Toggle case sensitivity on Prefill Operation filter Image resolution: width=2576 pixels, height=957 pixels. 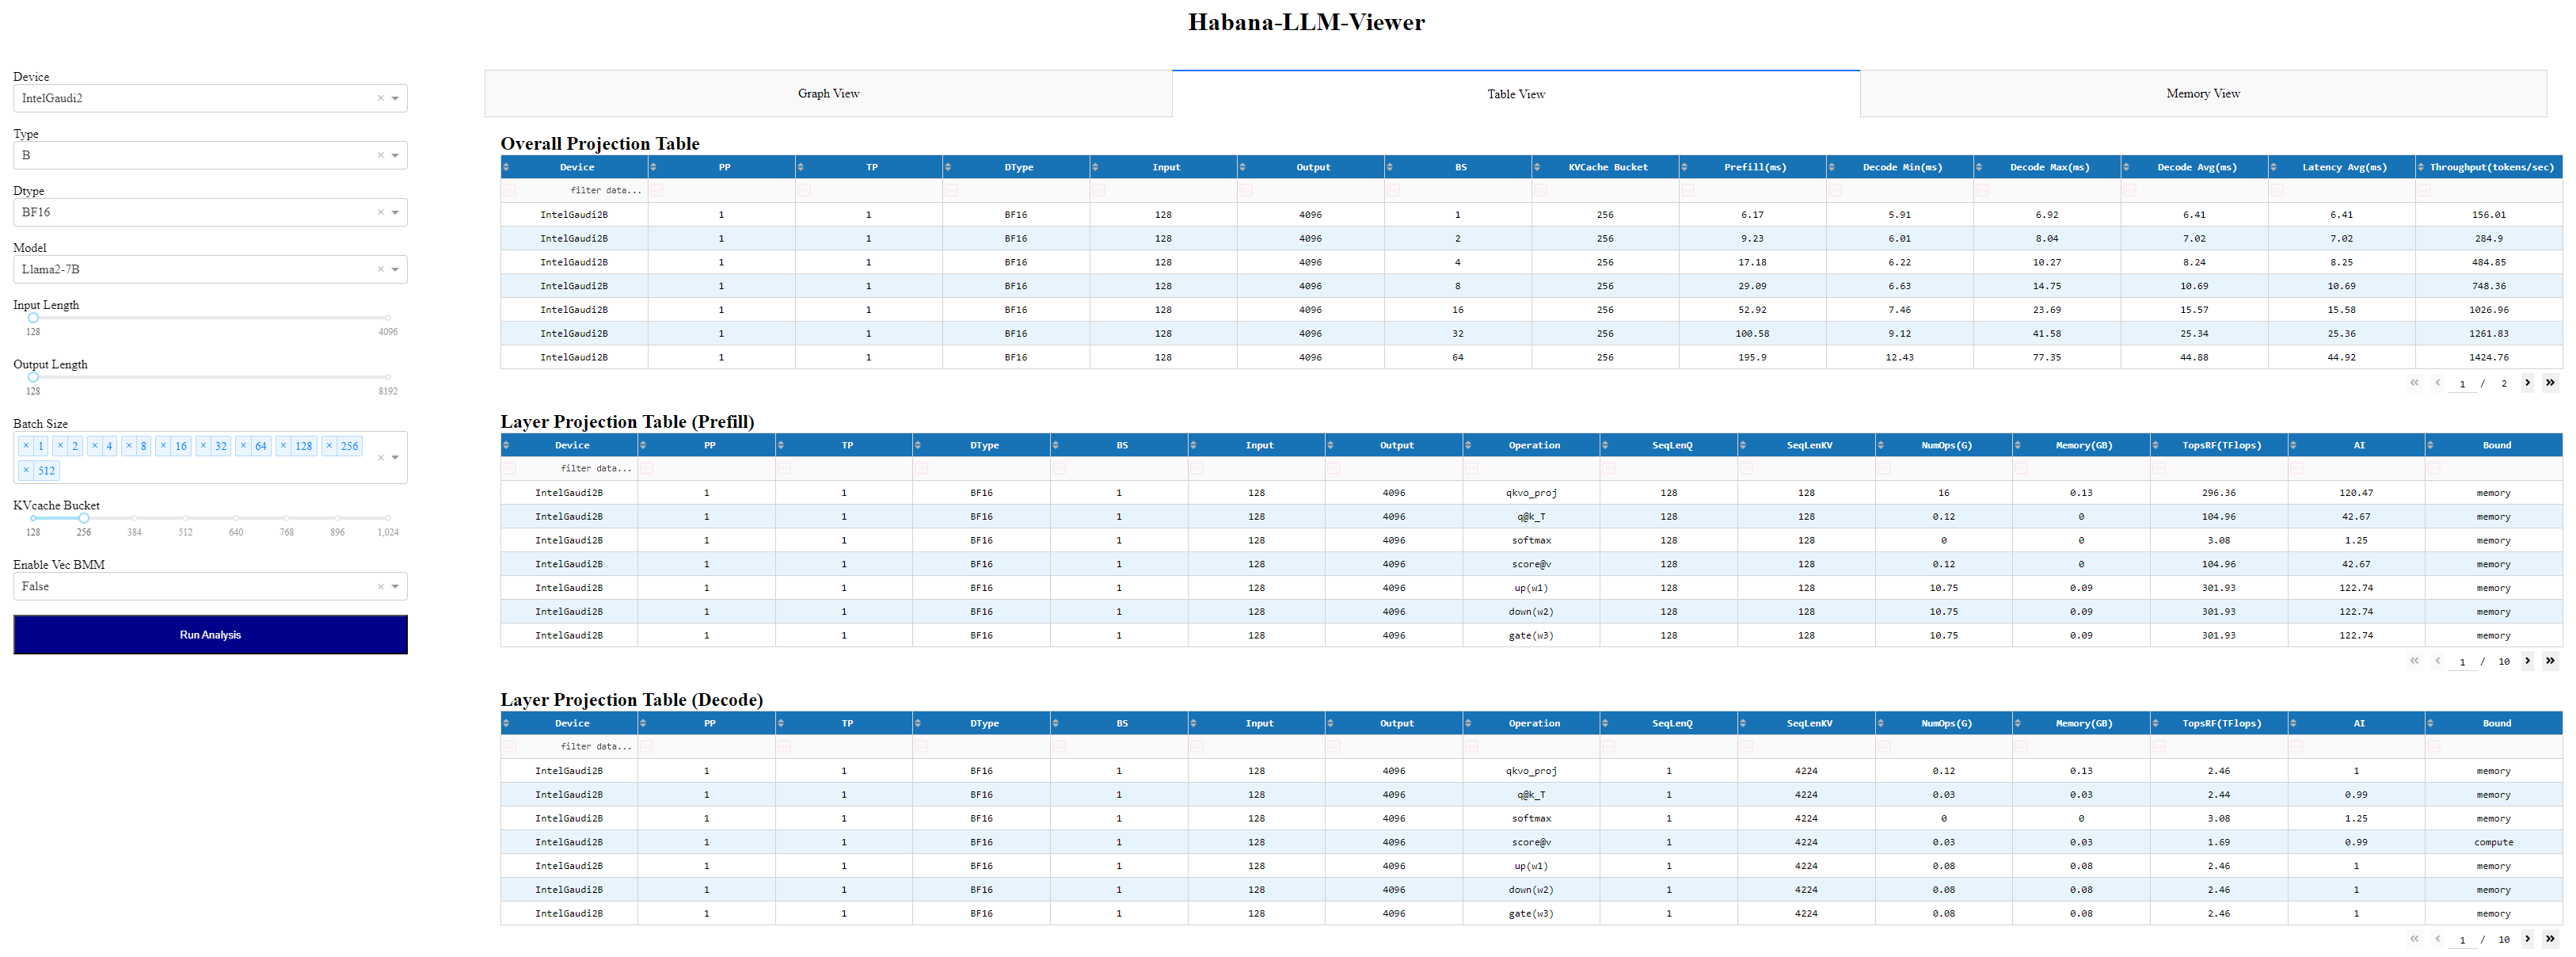1471,468
